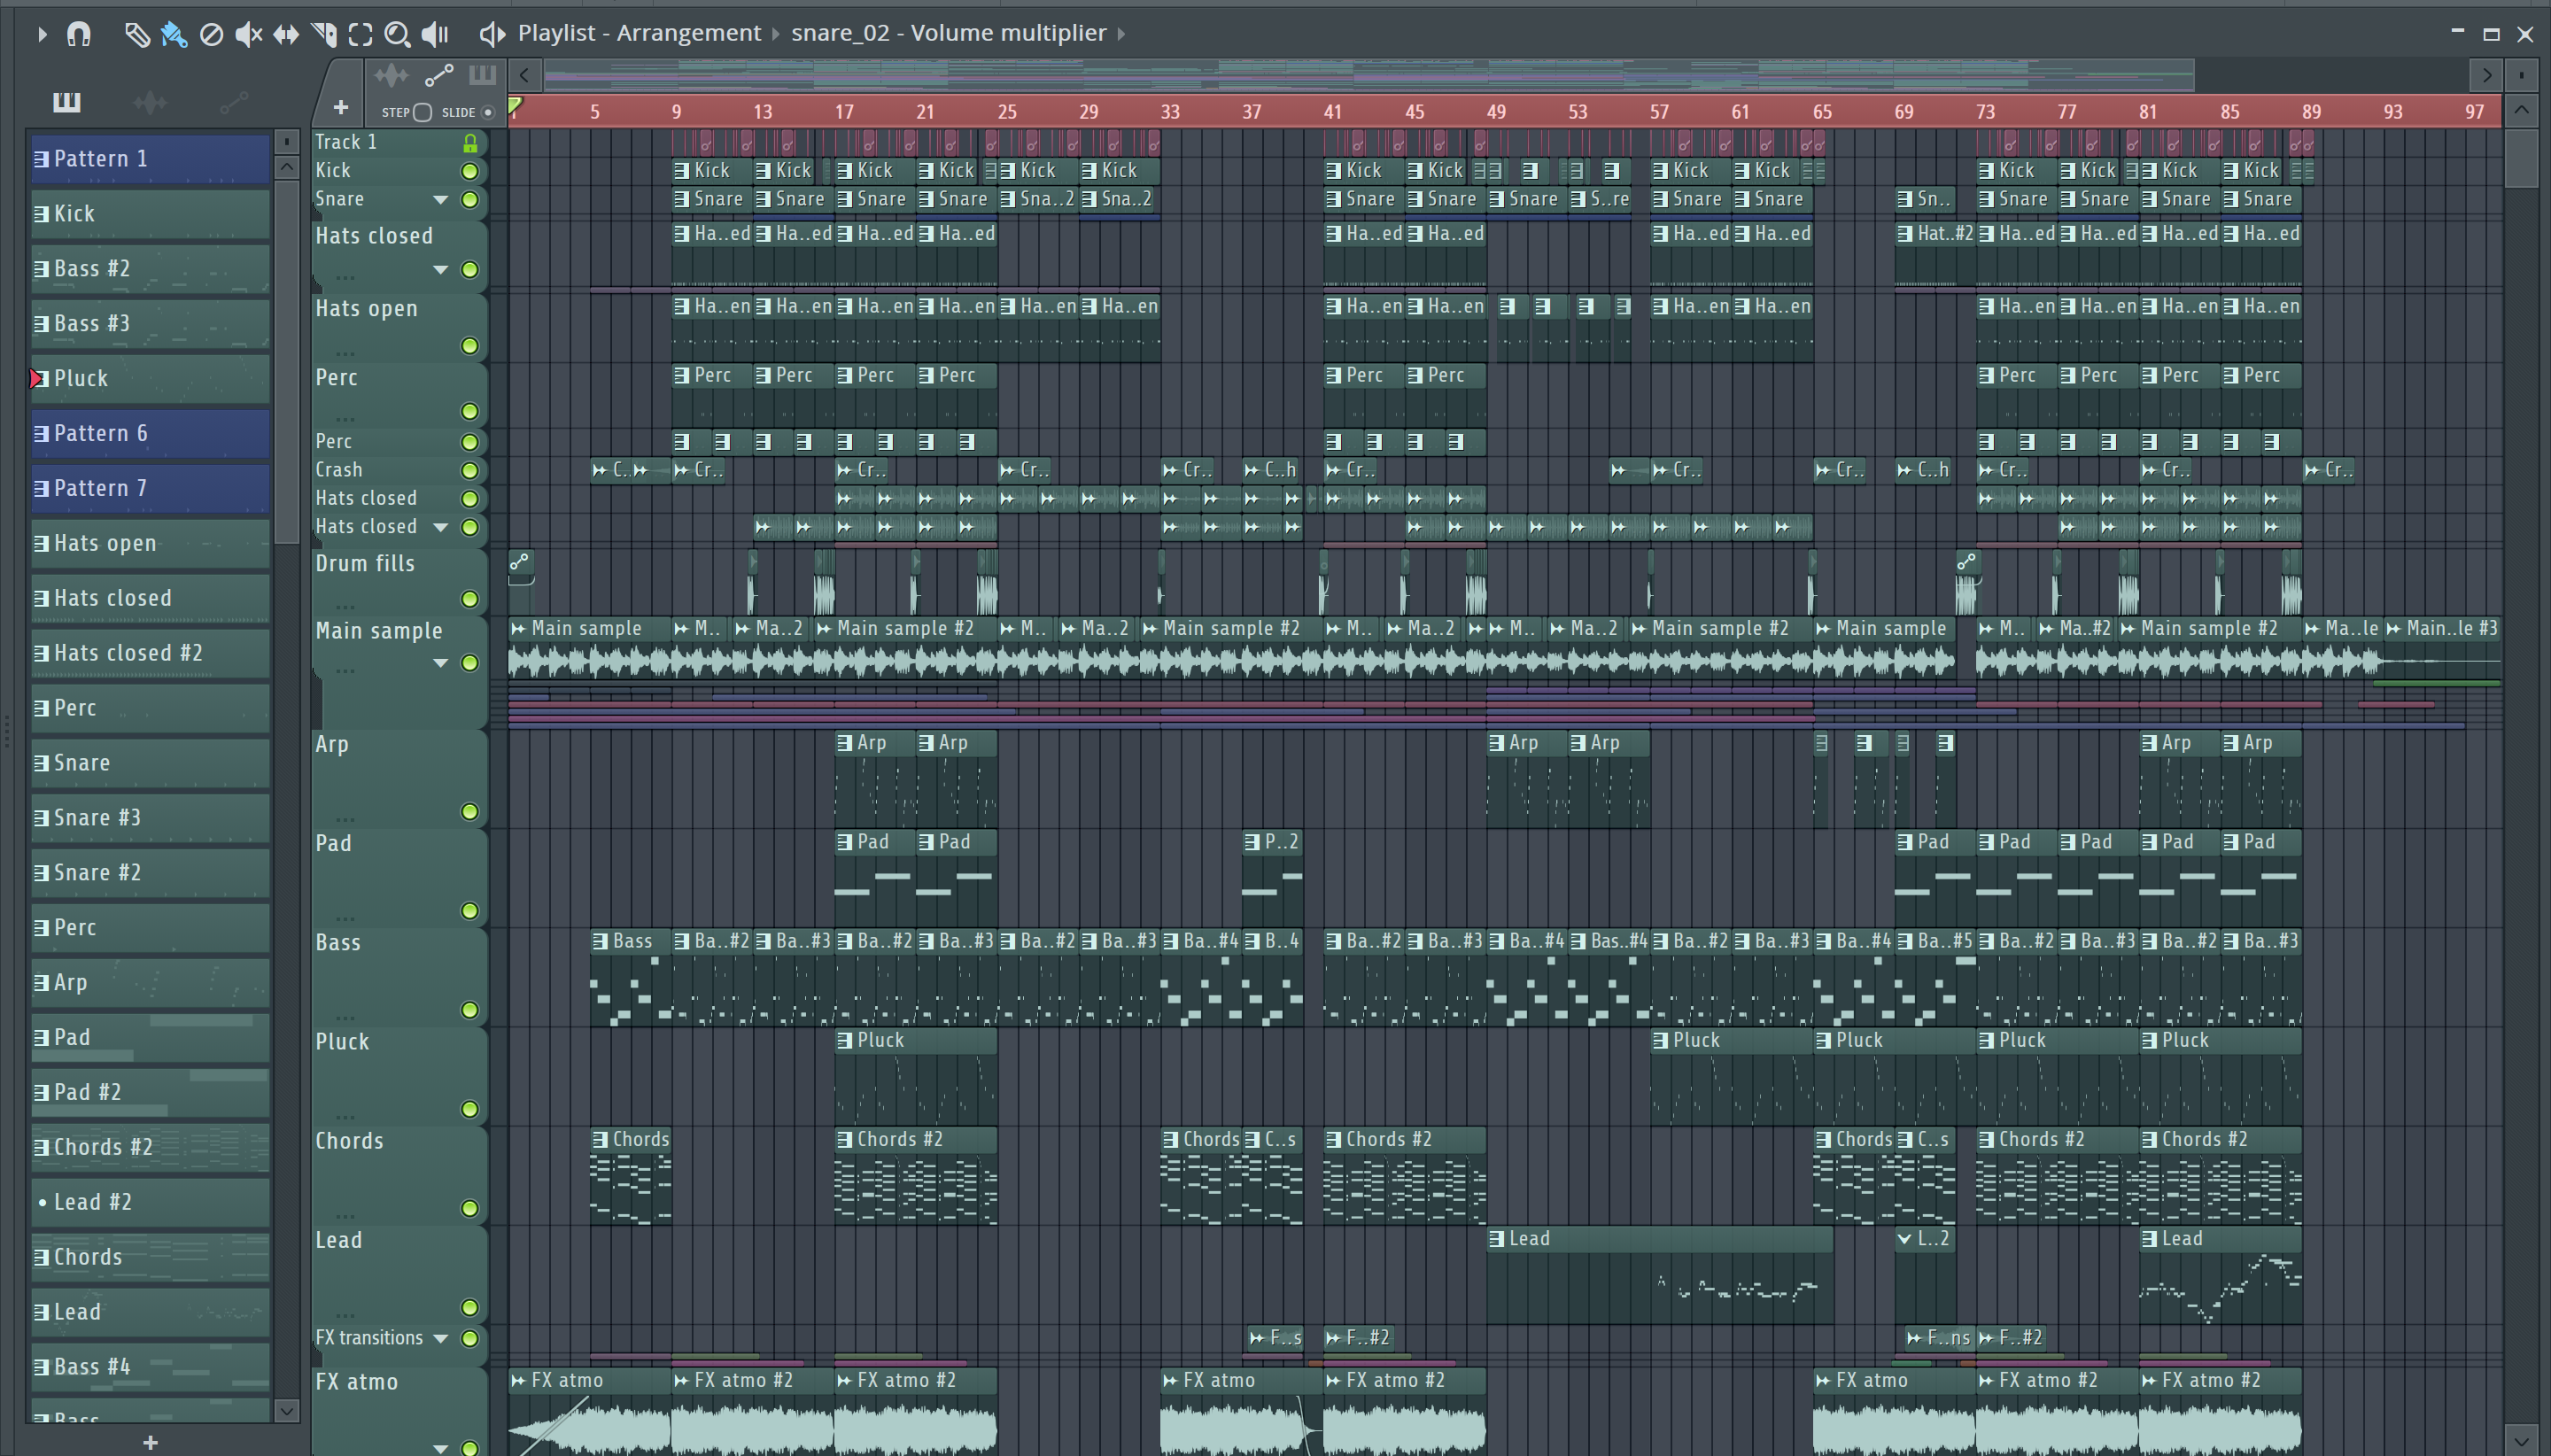Mute the Kick track LED
The width and height of the screenshot is (2551, 1456).
pyautogui.click(x=469, y=171)
